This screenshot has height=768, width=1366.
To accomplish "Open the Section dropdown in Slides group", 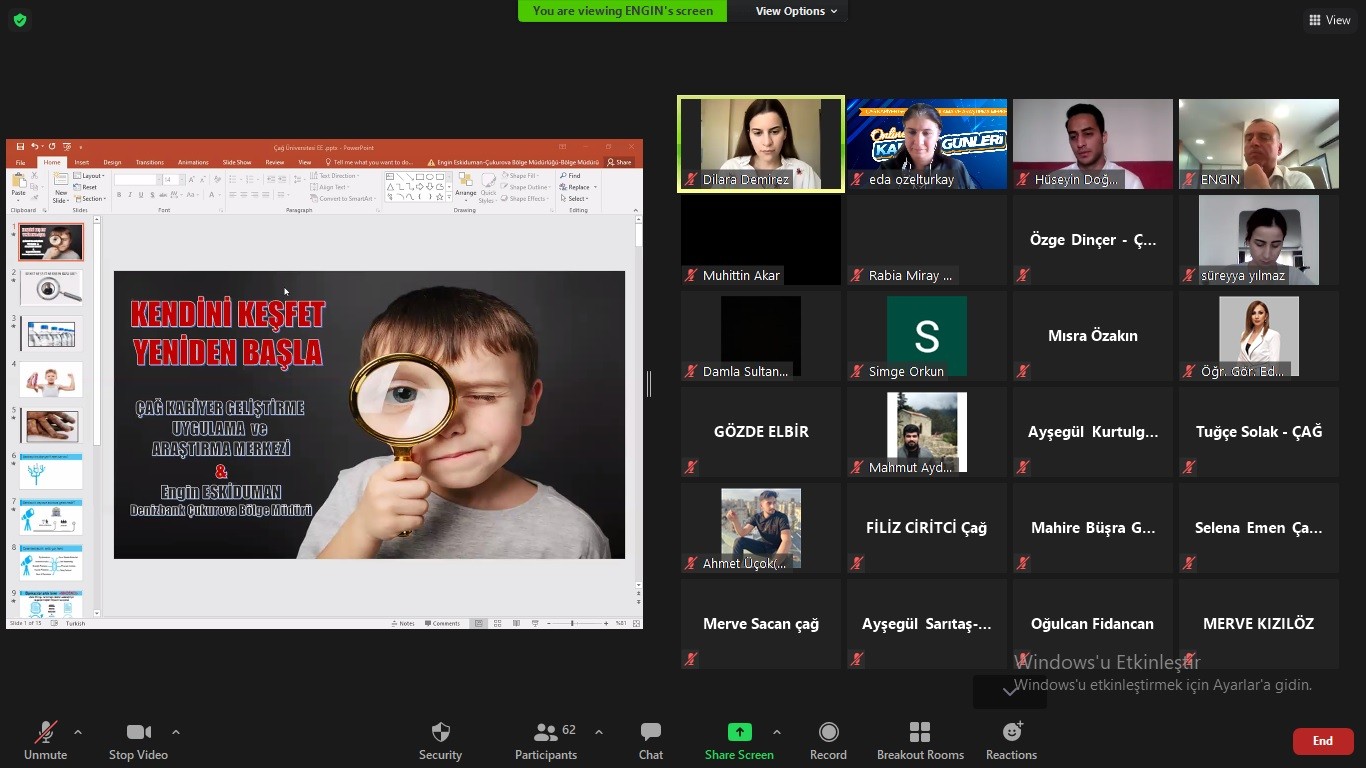I will tap(89, 198).
